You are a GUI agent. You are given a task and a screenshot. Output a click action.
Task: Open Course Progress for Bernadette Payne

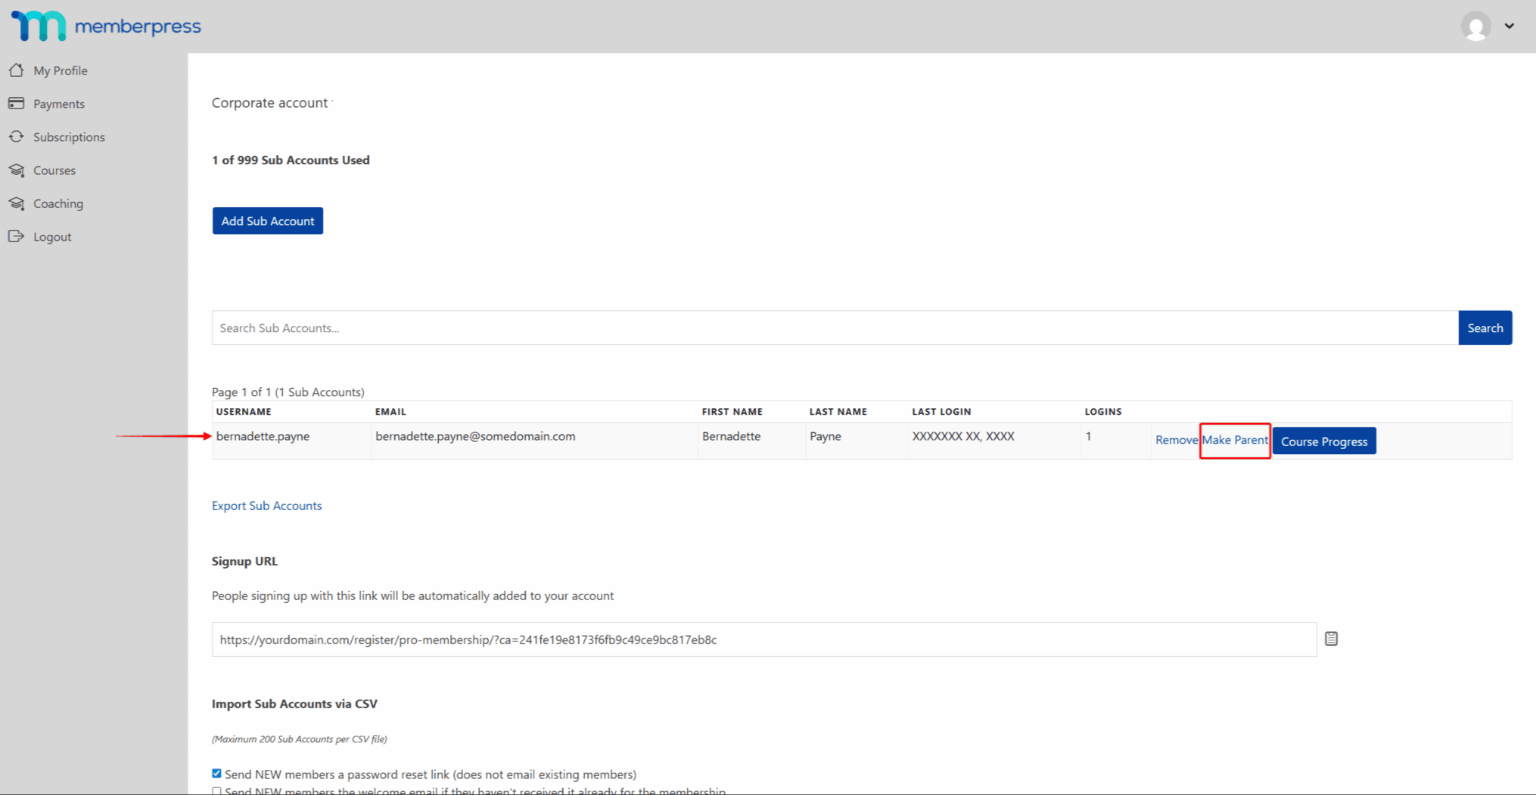point(1324,440)
